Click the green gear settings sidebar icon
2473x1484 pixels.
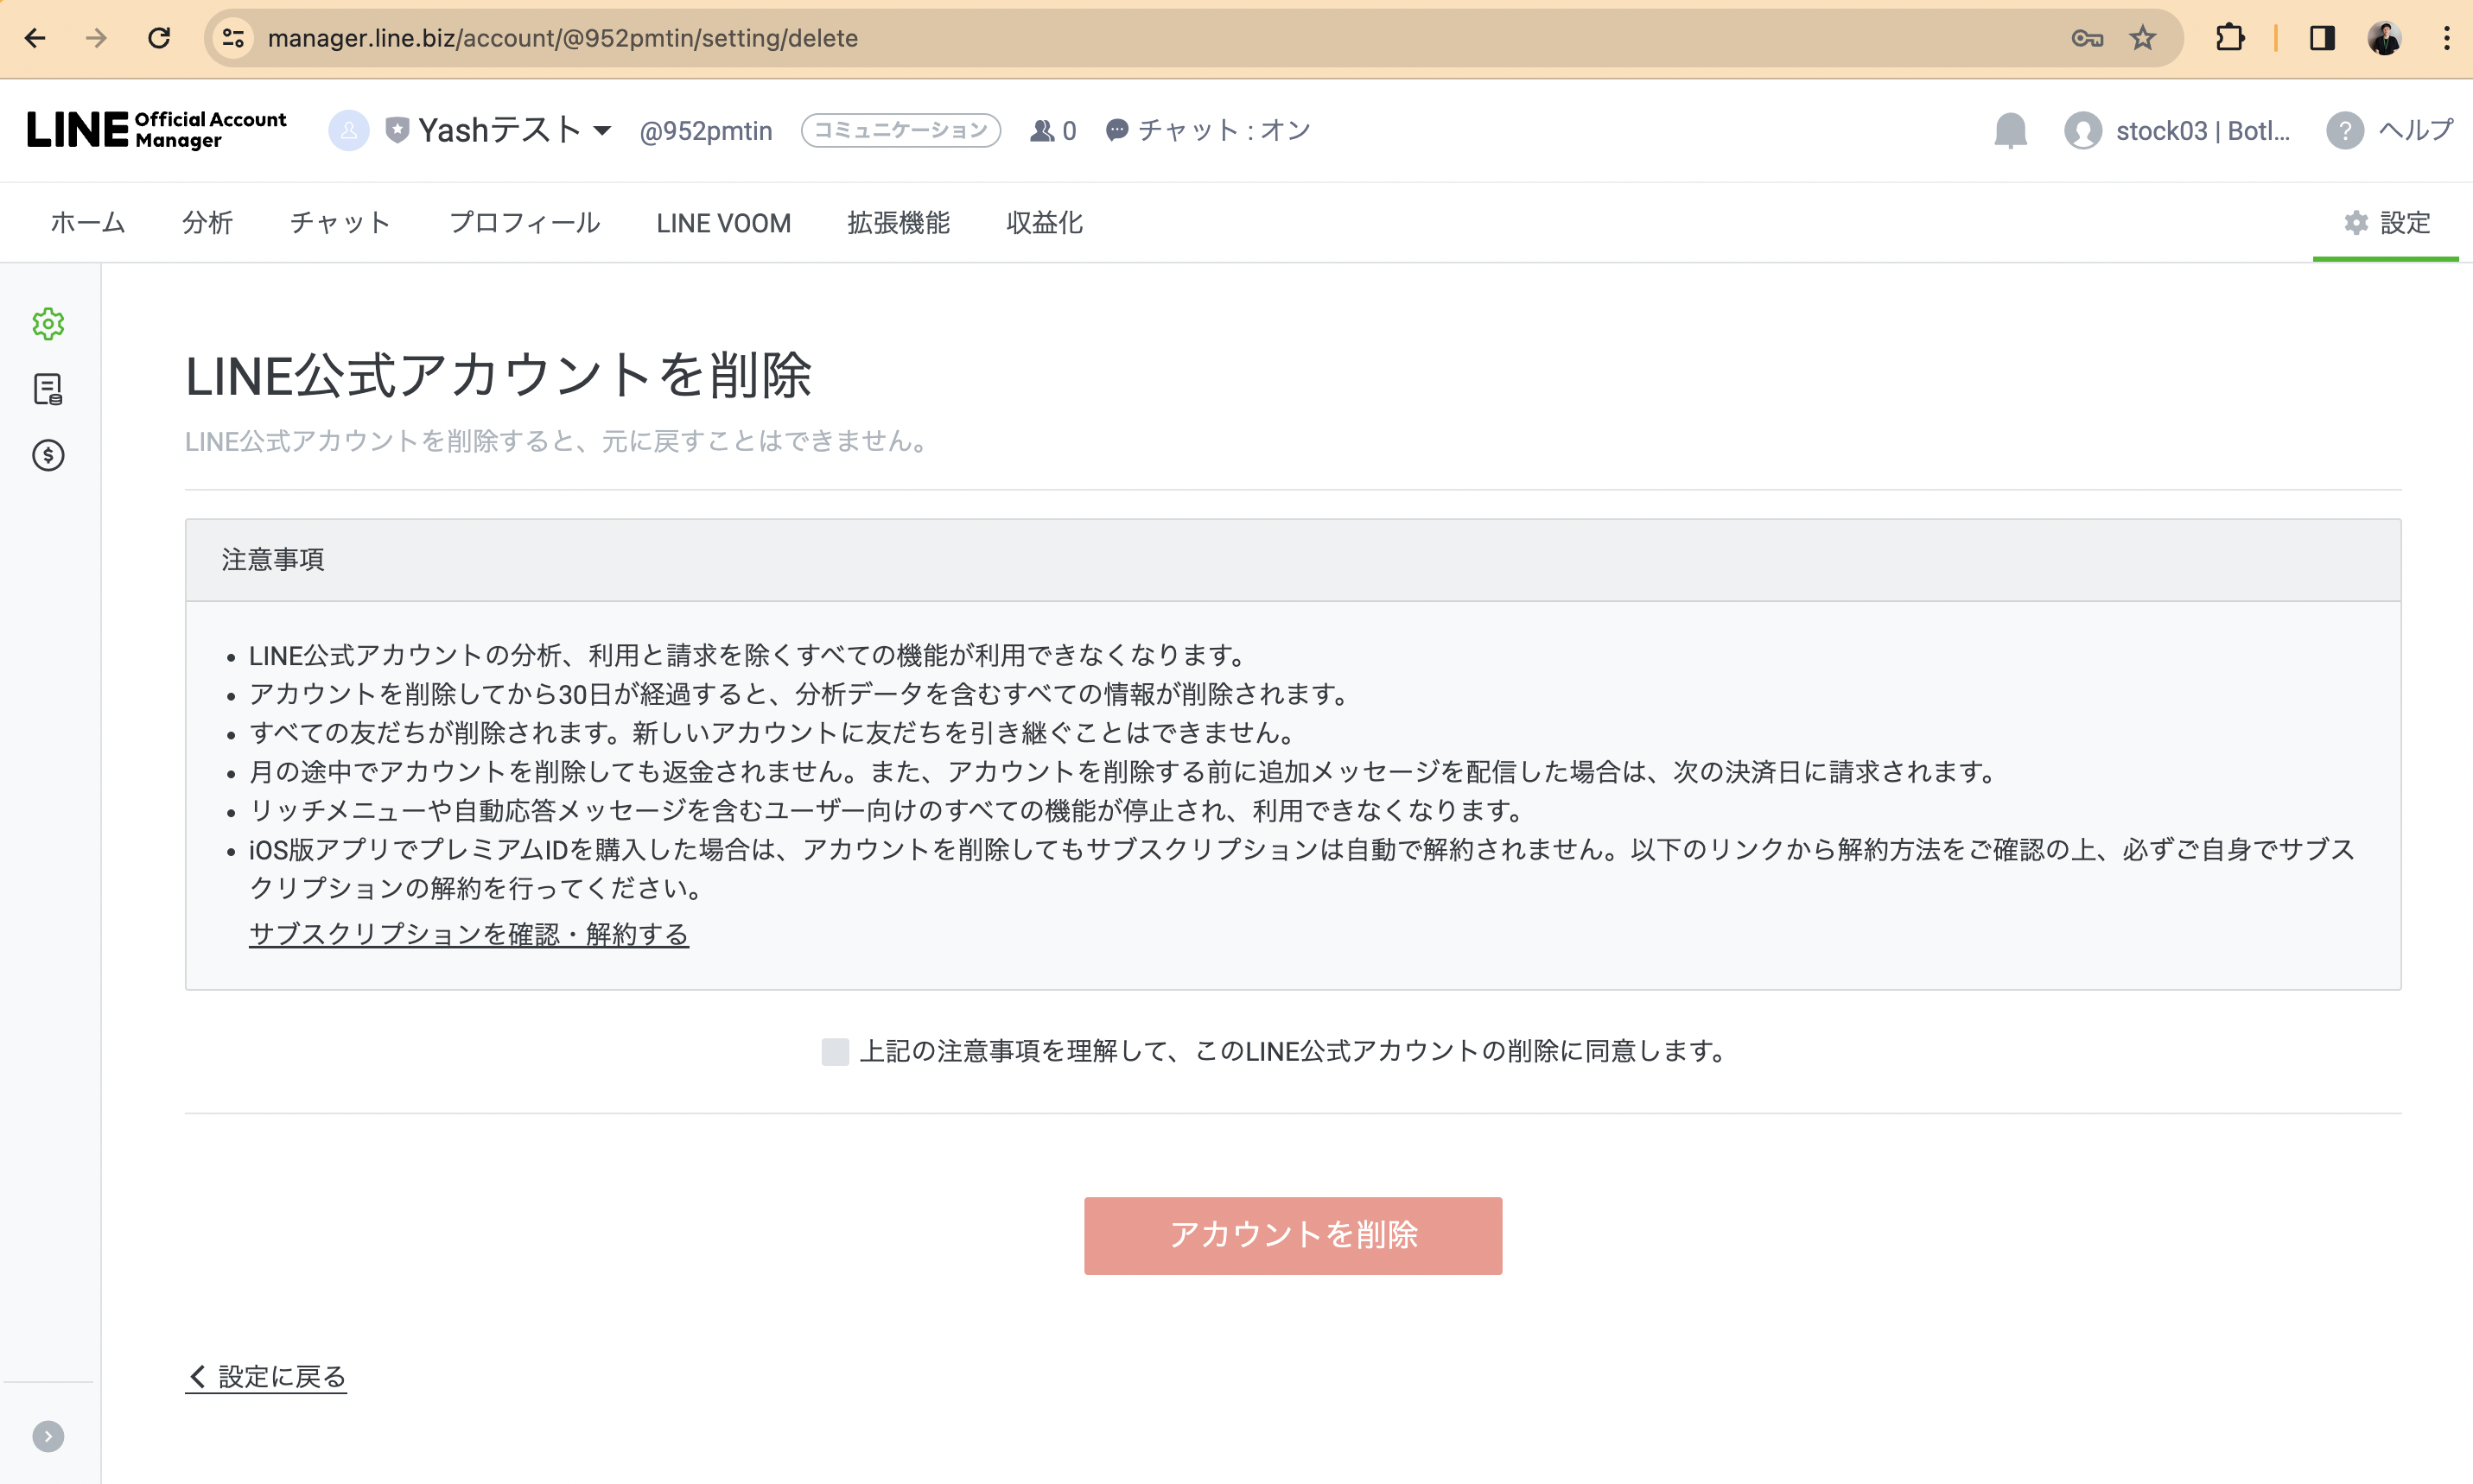point(48,324)
